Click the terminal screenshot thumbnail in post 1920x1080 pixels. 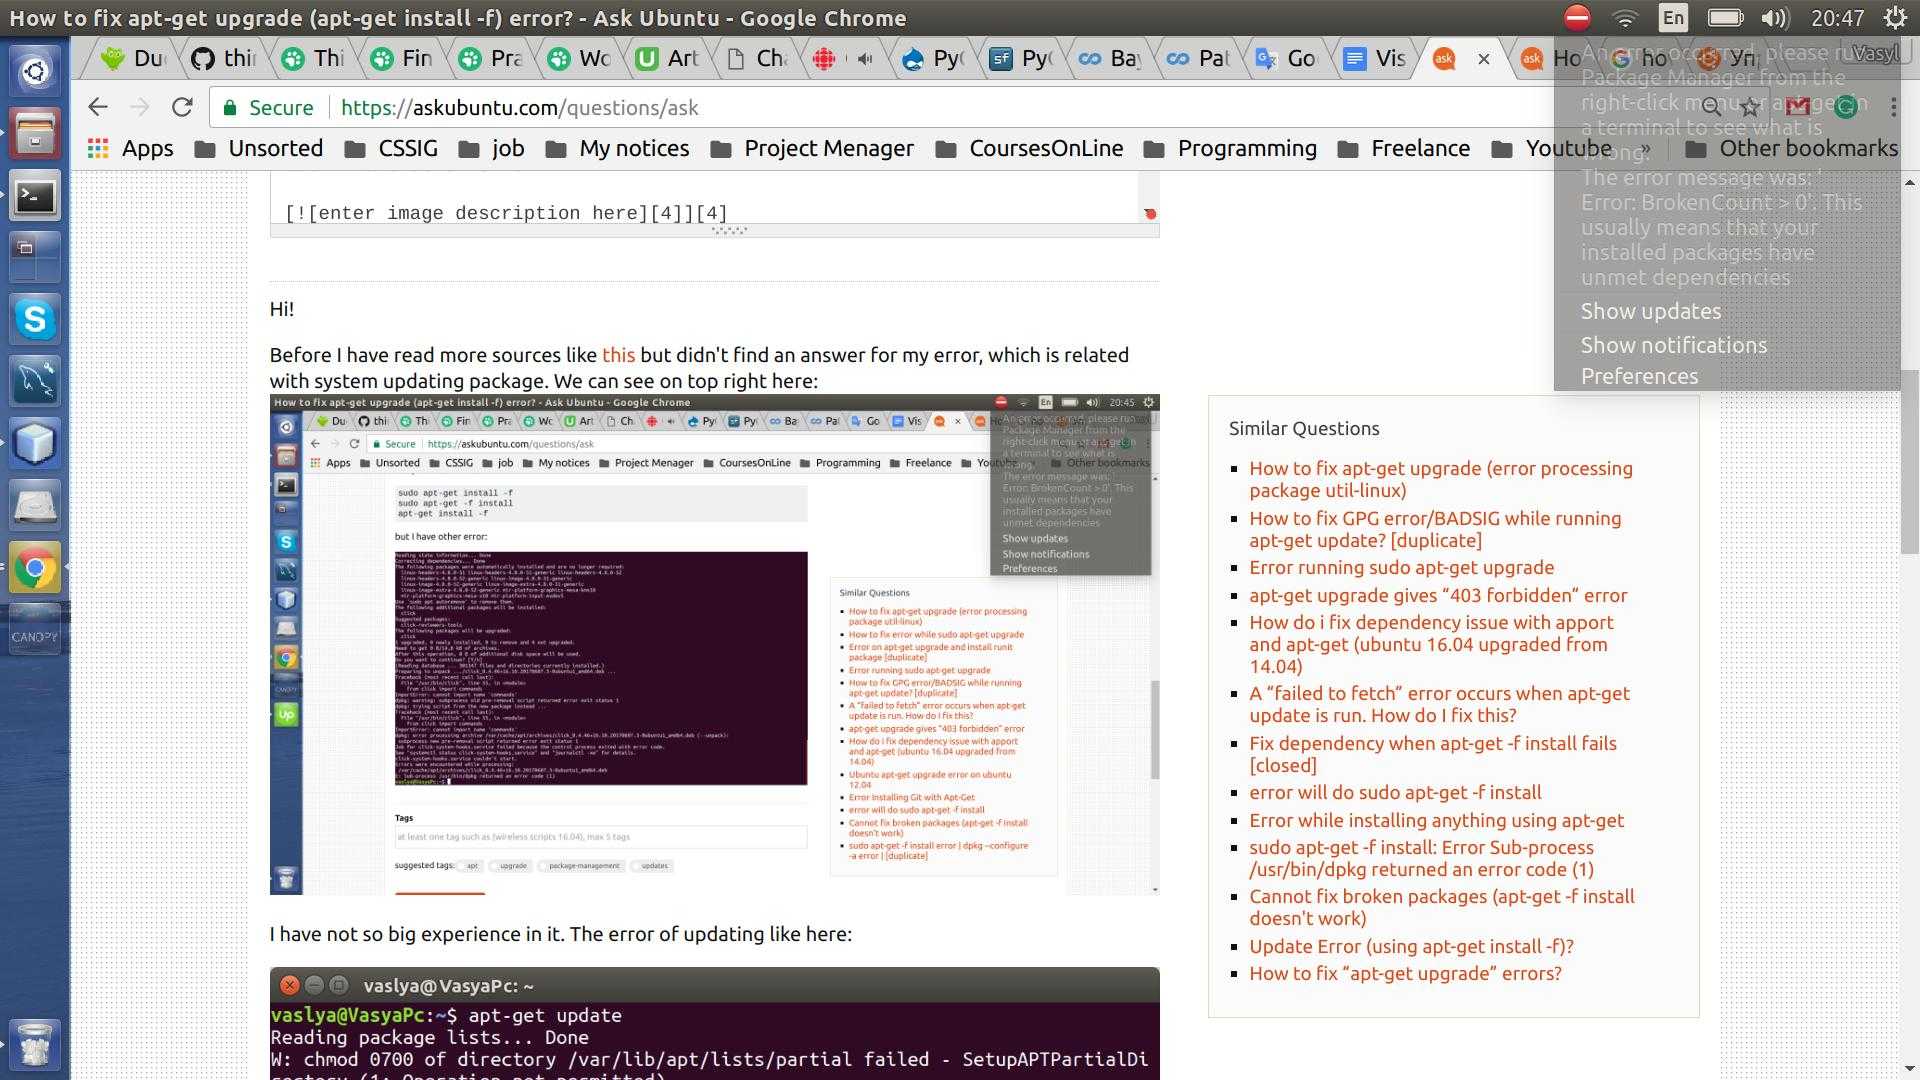[599, 666]
